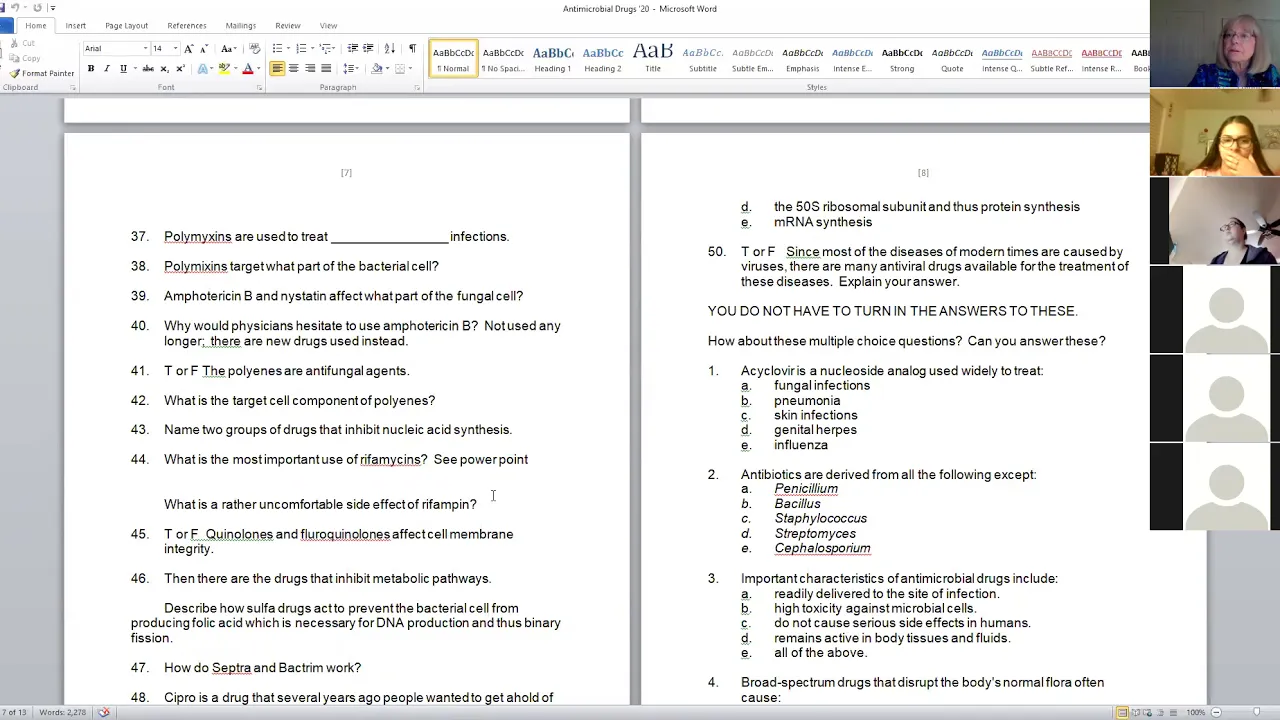Click the Text Effects icon

click(202, 68)
